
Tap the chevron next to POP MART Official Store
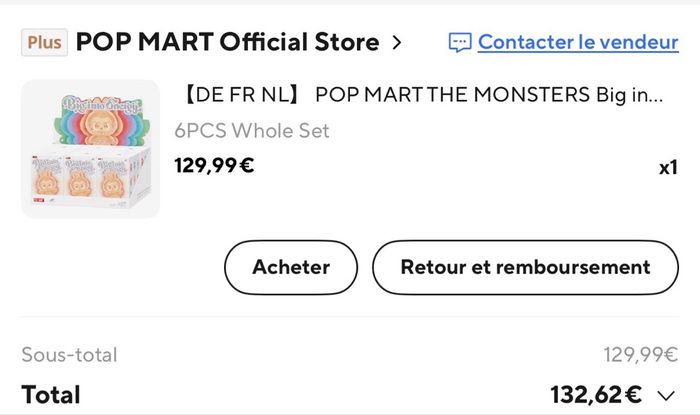397,42
